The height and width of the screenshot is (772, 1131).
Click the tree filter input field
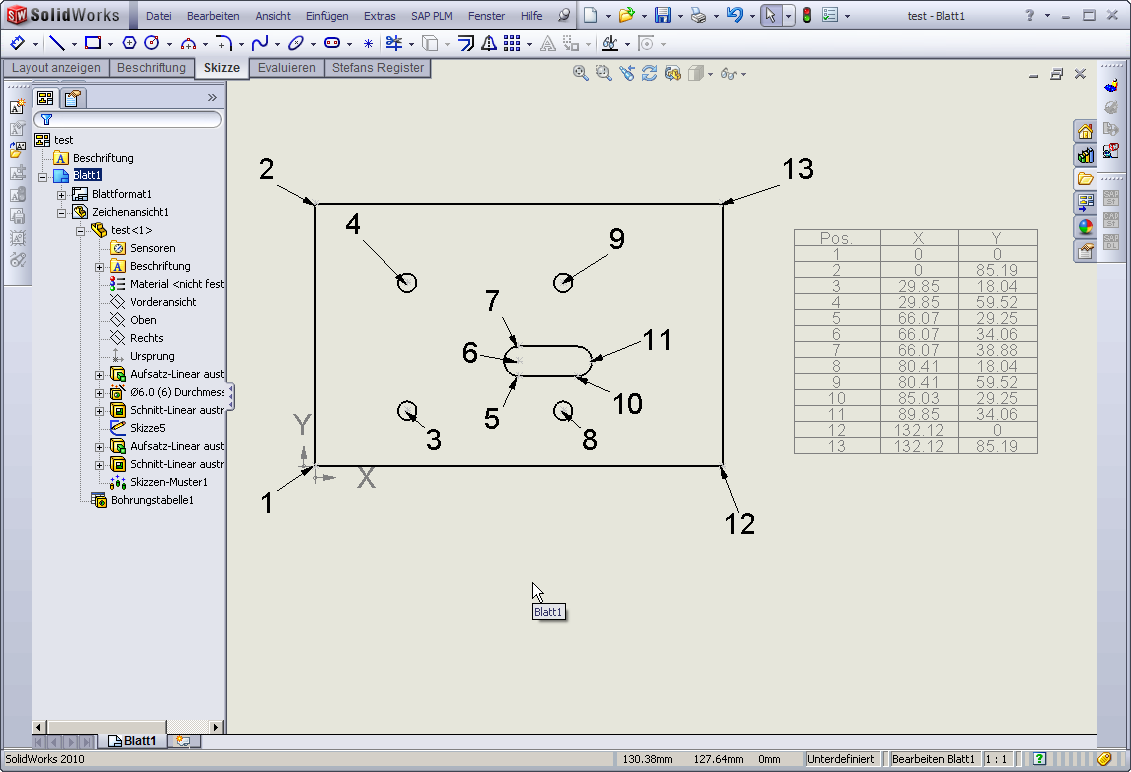128,119
